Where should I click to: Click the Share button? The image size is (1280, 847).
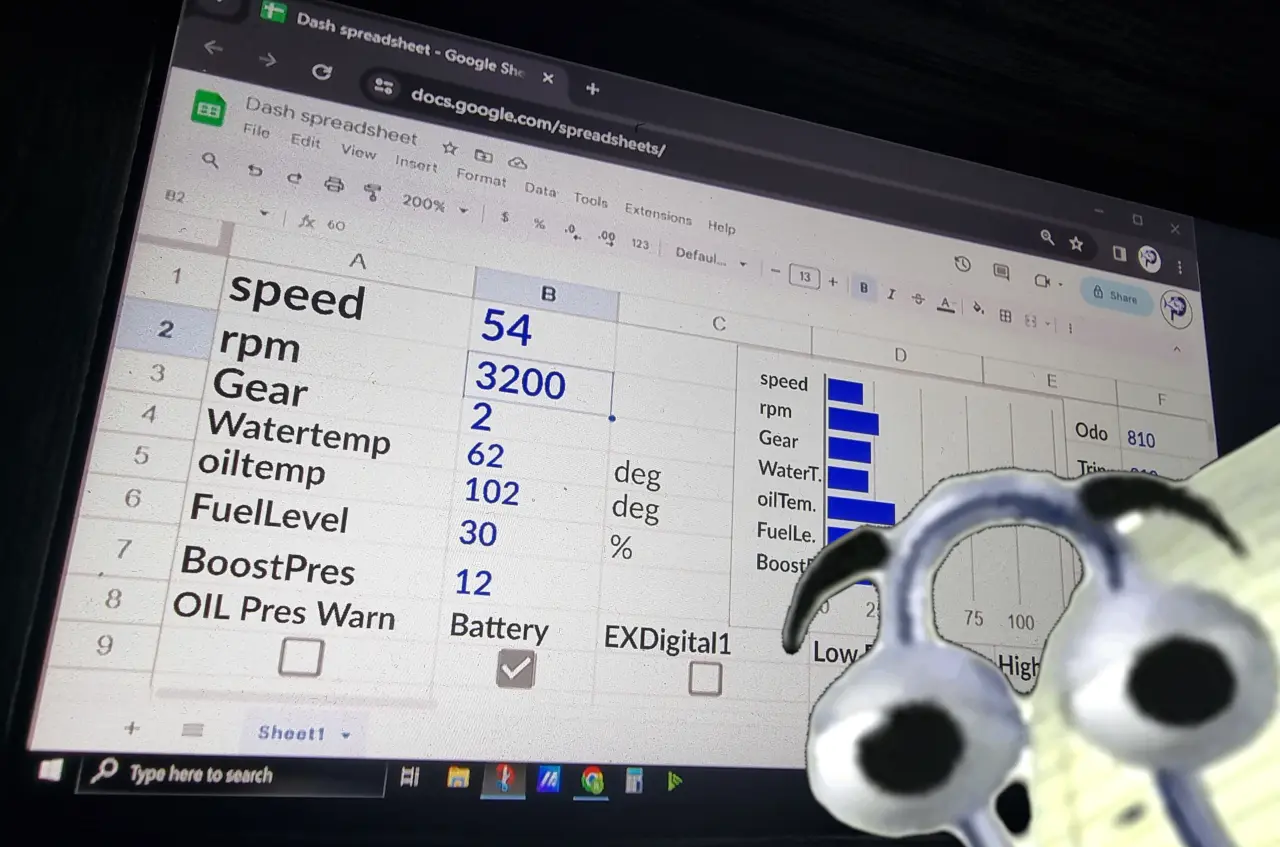[1115, 296]
